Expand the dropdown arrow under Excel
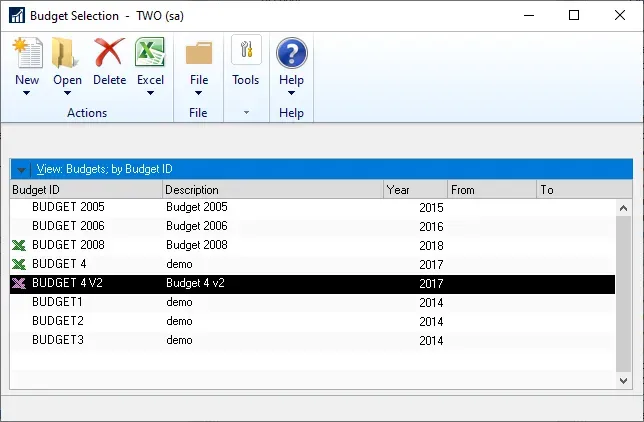 pos(150,94)
